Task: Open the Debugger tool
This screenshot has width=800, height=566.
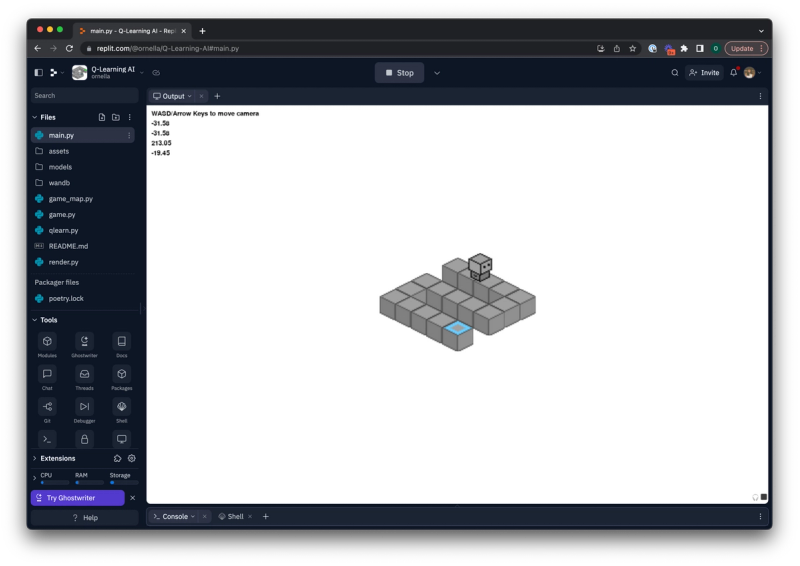Action: [x=84, y=407]
